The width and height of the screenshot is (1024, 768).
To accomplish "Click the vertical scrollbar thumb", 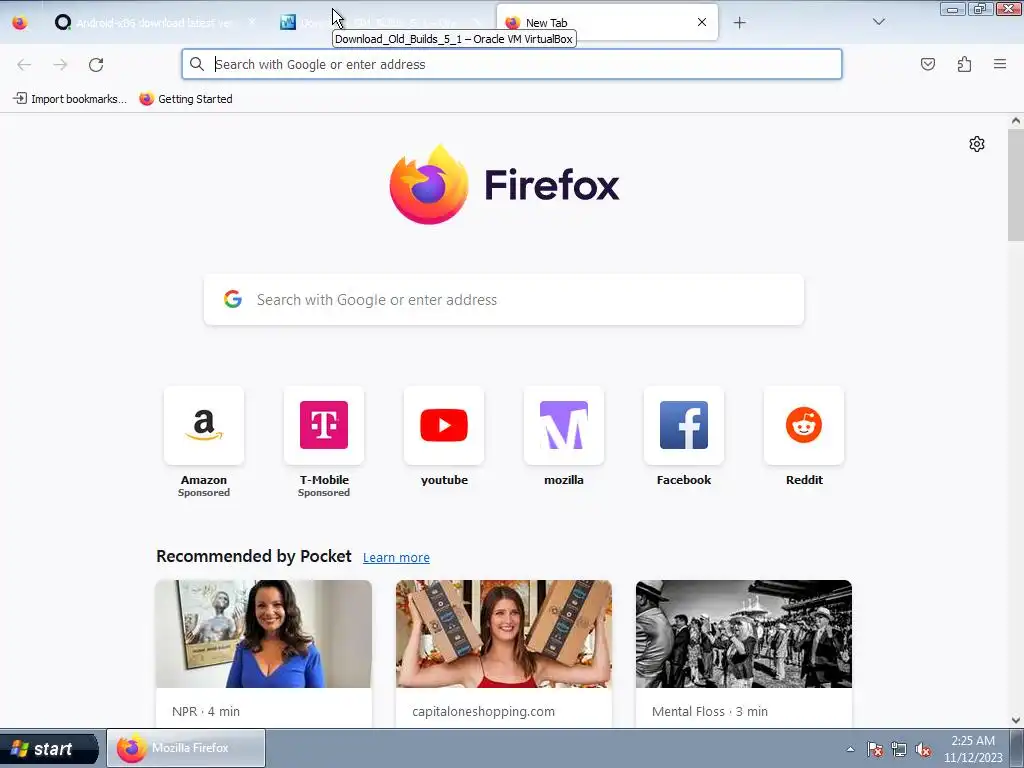I will (x=1016, y=185).
